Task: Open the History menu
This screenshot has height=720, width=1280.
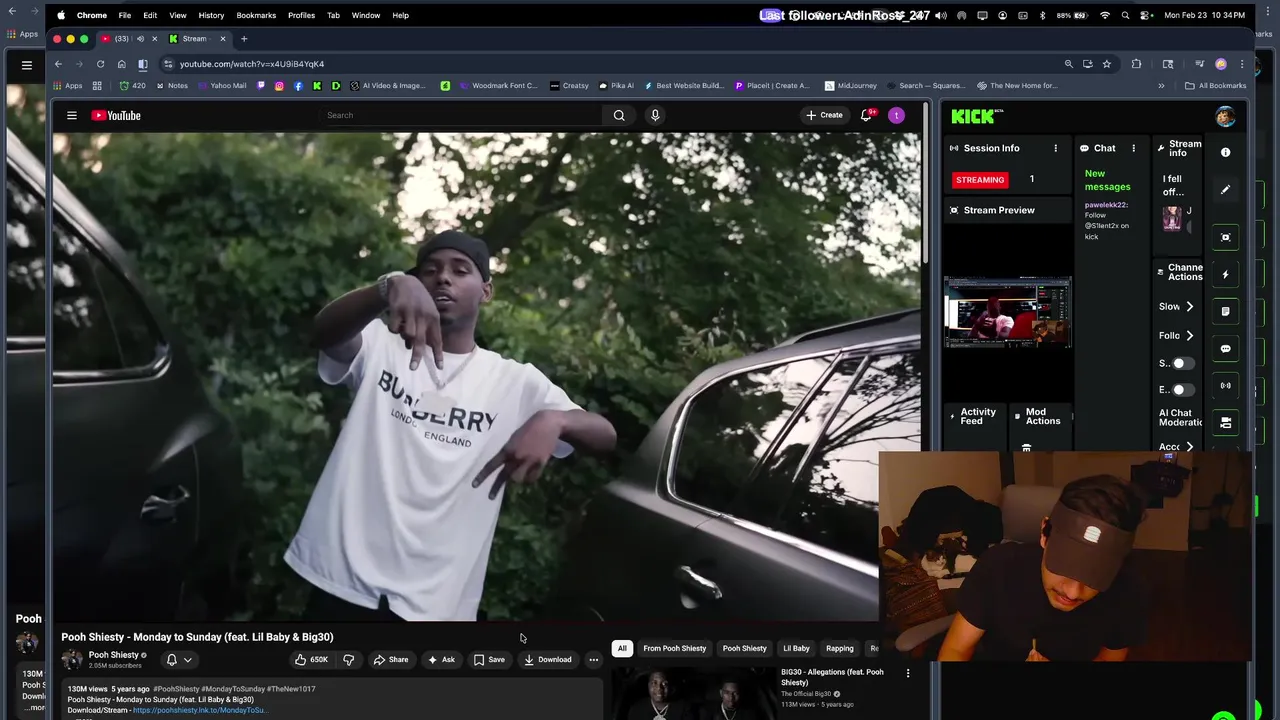Action: [211, 15]
